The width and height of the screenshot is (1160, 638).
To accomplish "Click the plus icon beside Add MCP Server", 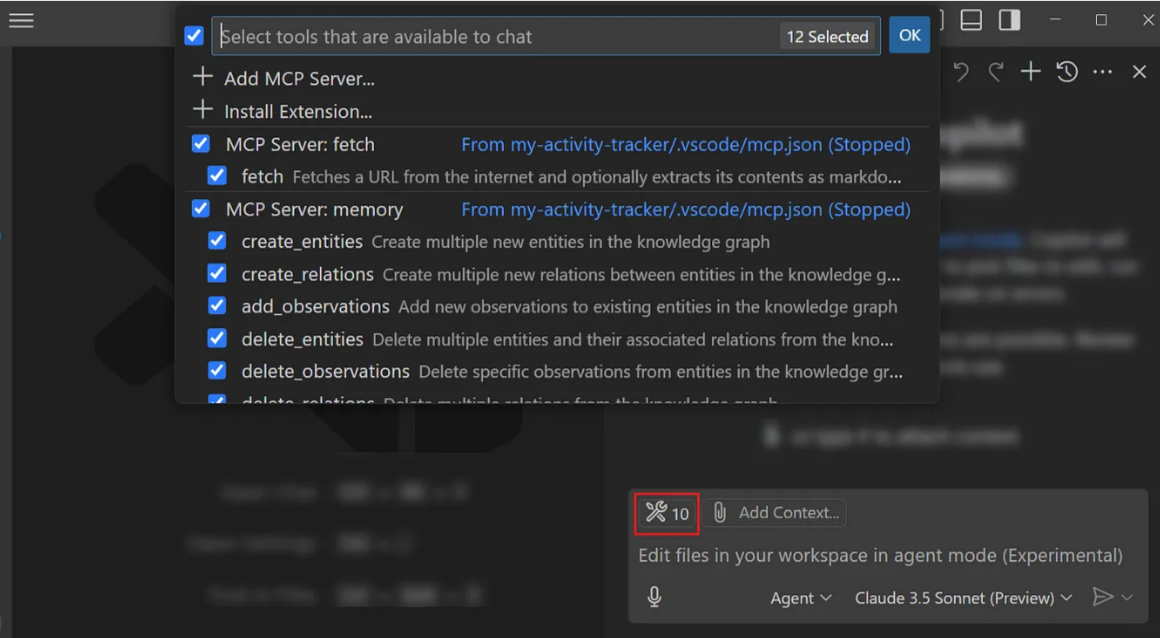I will point(202,77).
